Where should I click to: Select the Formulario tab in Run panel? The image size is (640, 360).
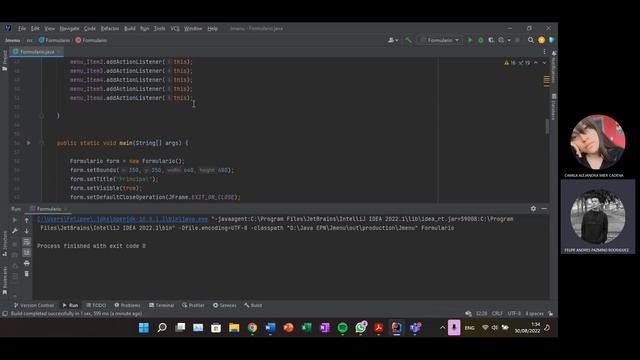point(48,209)
